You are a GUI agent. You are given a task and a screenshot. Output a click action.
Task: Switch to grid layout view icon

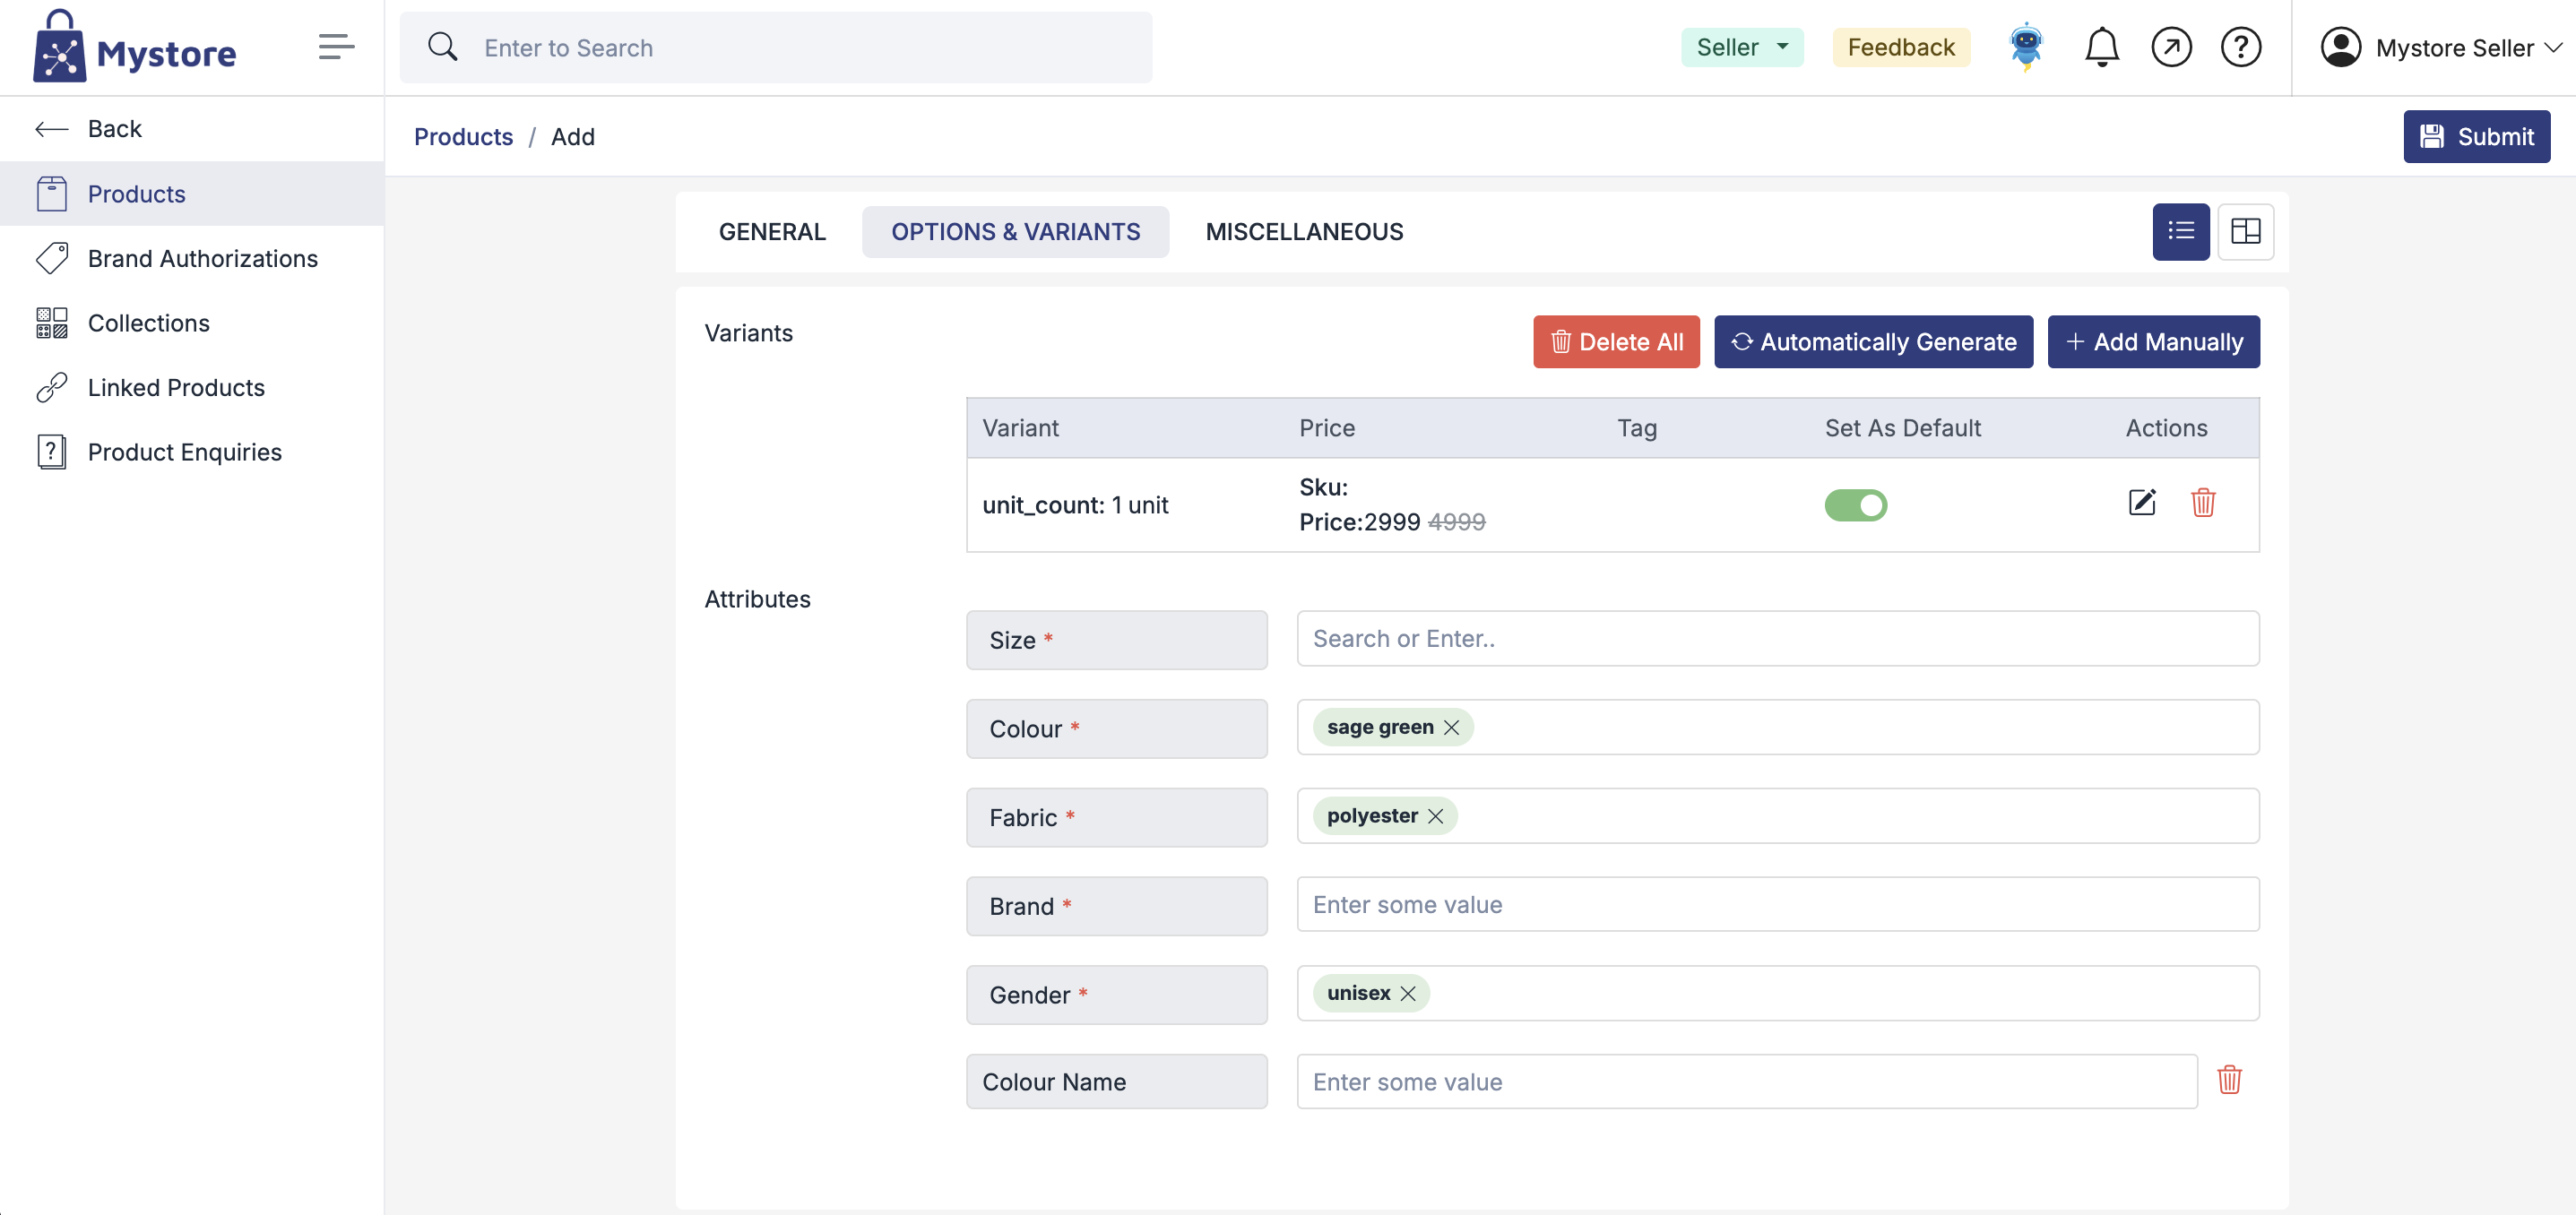click(2245, 232)
